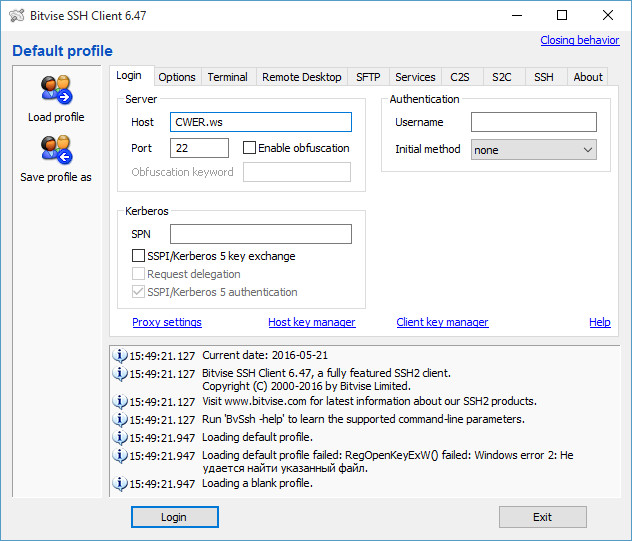
Task: Open the Host key manager link
Action: [x=311, y=322]
